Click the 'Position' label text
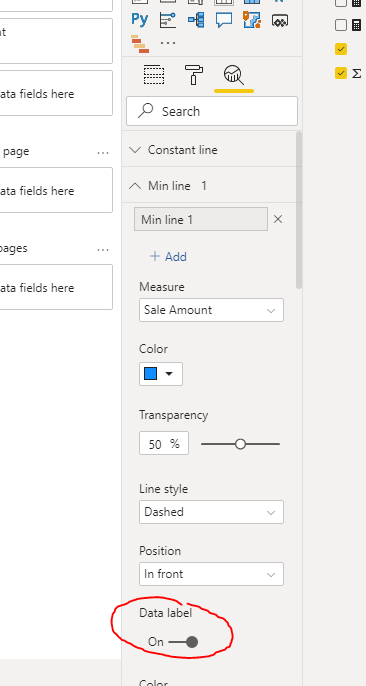 pos(160,551)
